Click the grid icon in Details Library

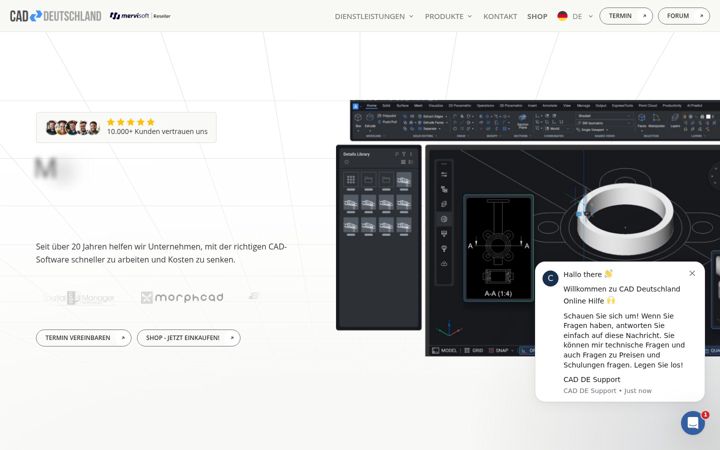351,180
